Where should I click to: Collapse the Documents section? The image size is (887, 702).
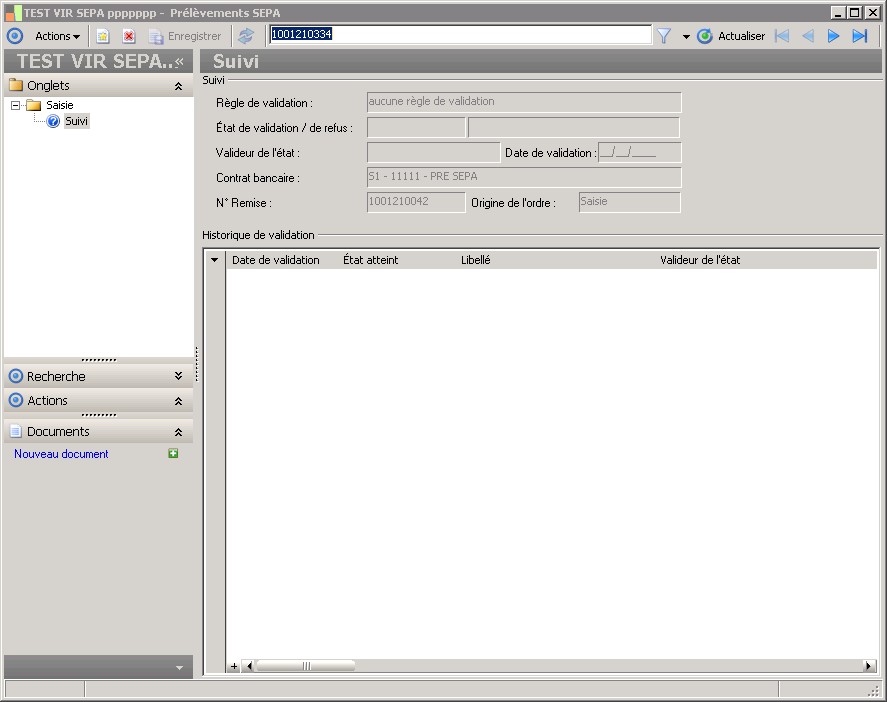pos(178,432)
